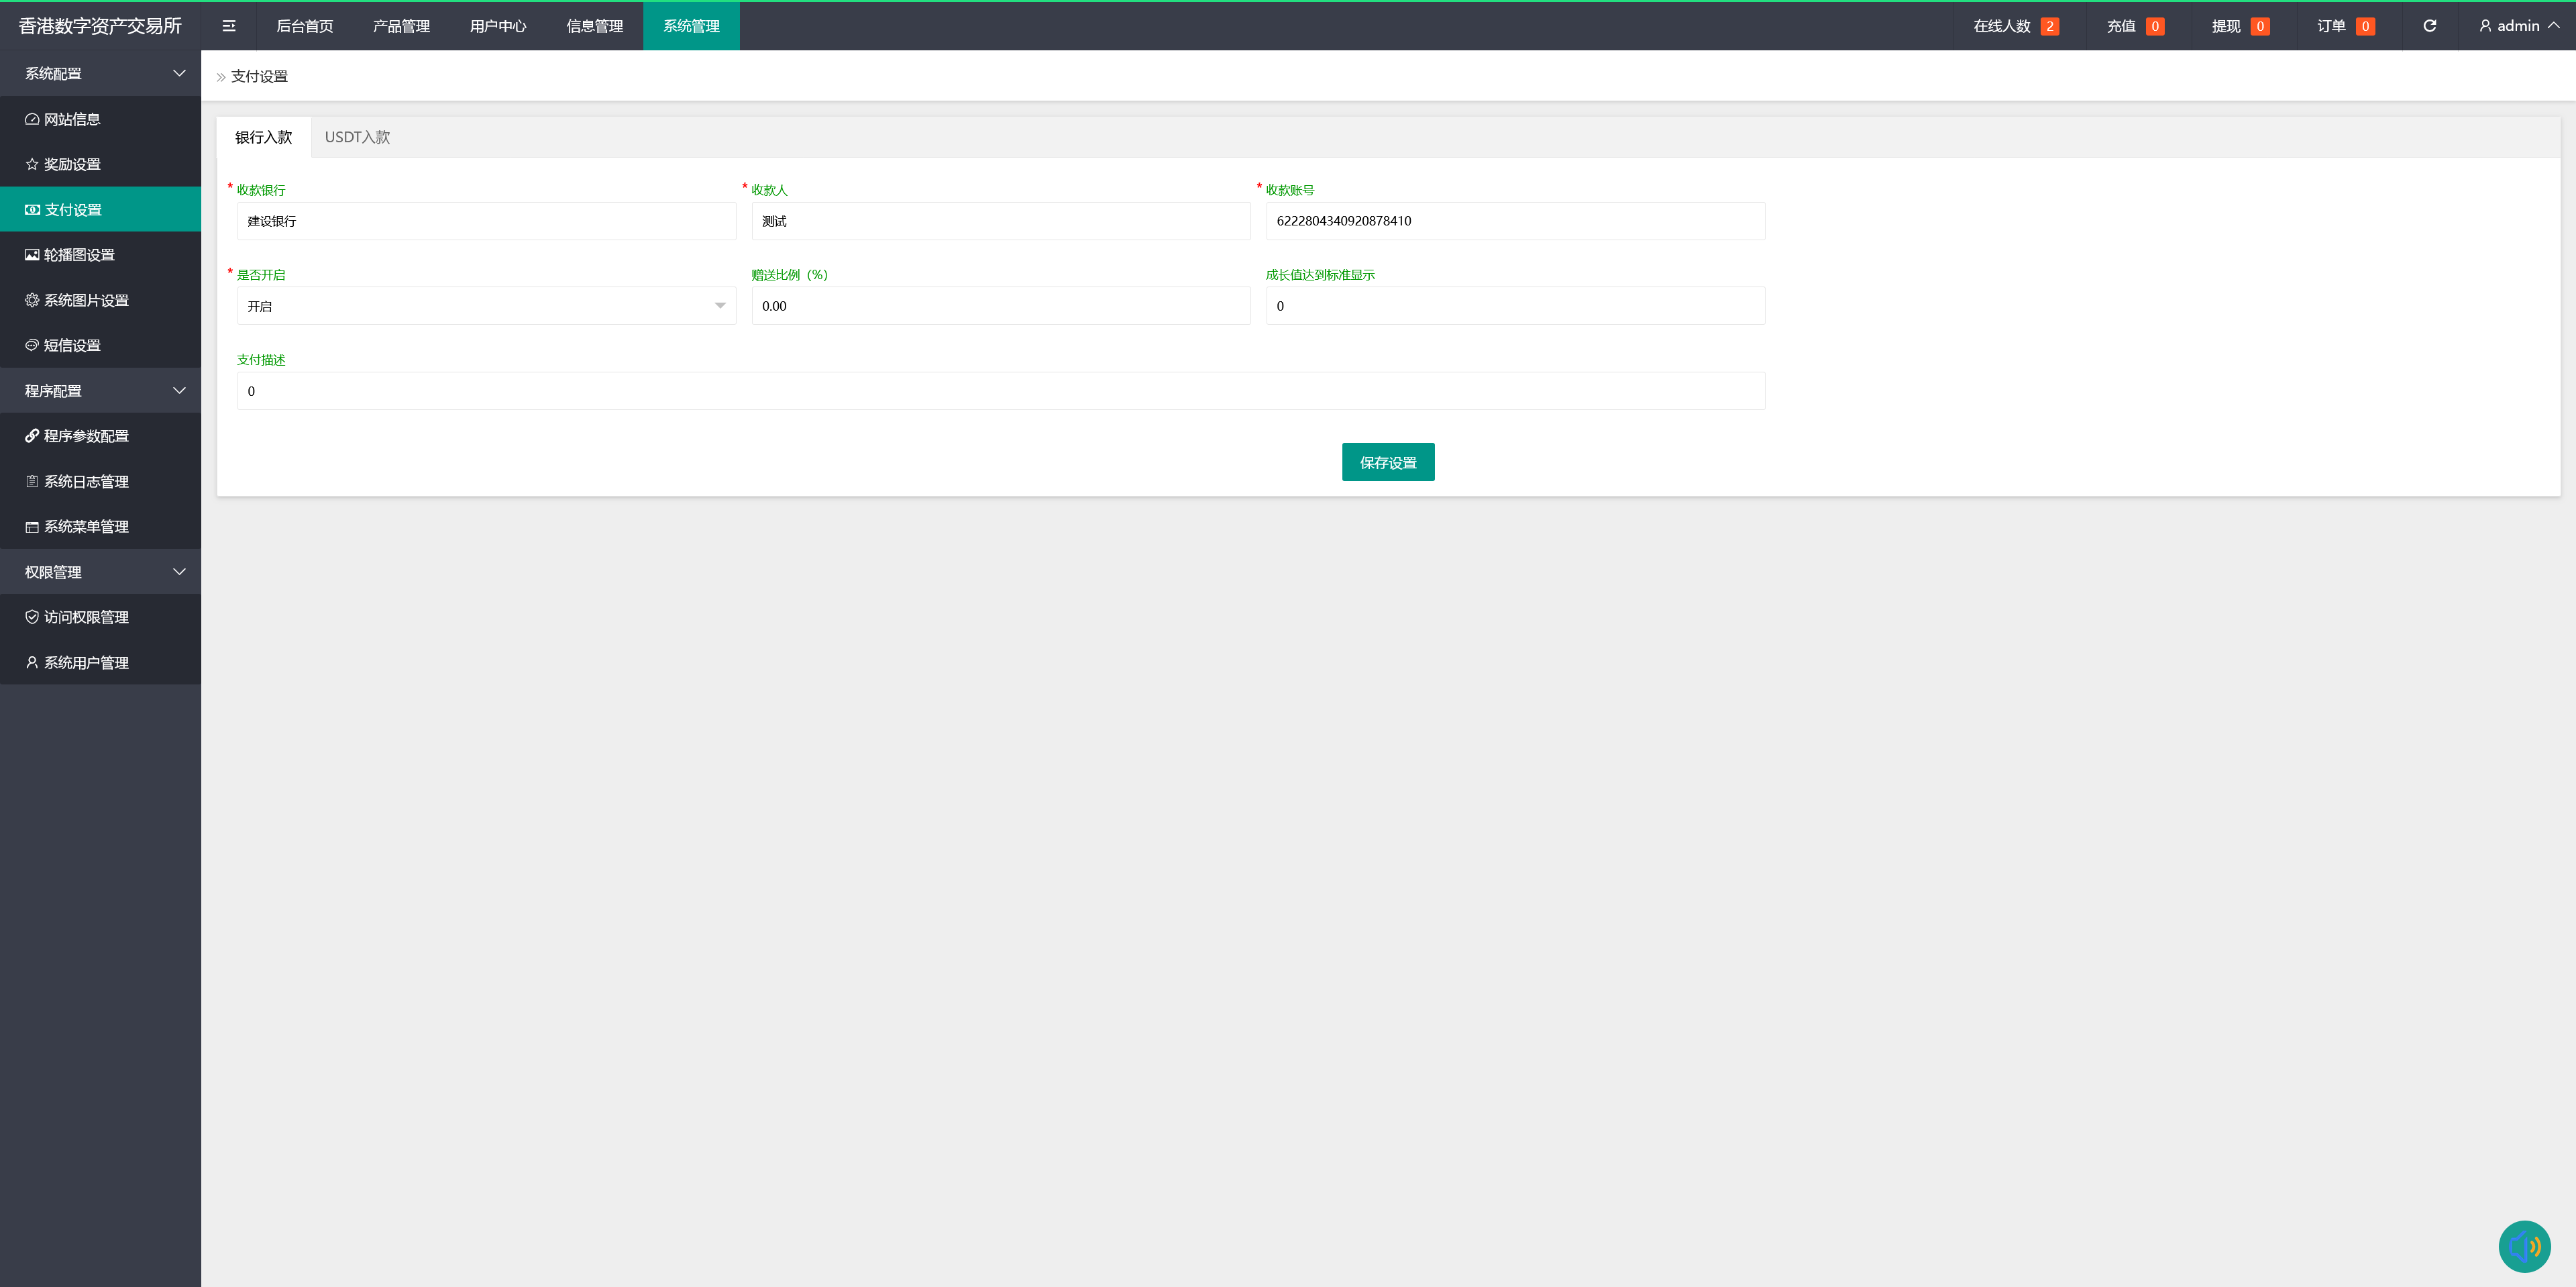
Task: Open 短信设置 sidebar item
Action: coord(72,345)
